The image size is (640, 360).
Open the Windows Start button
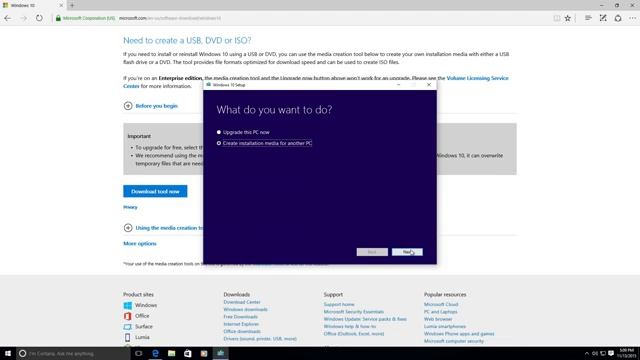tap(8, 353)
